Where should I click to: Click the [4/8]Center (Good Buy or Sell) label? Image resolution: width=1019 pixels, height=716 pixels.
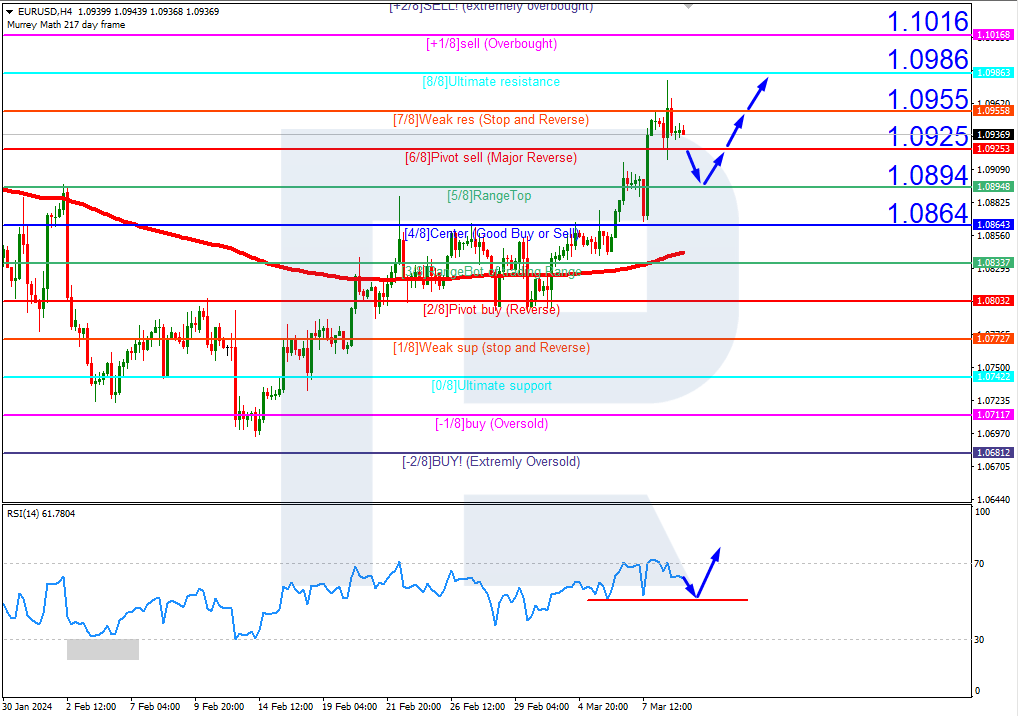point(492,233)
